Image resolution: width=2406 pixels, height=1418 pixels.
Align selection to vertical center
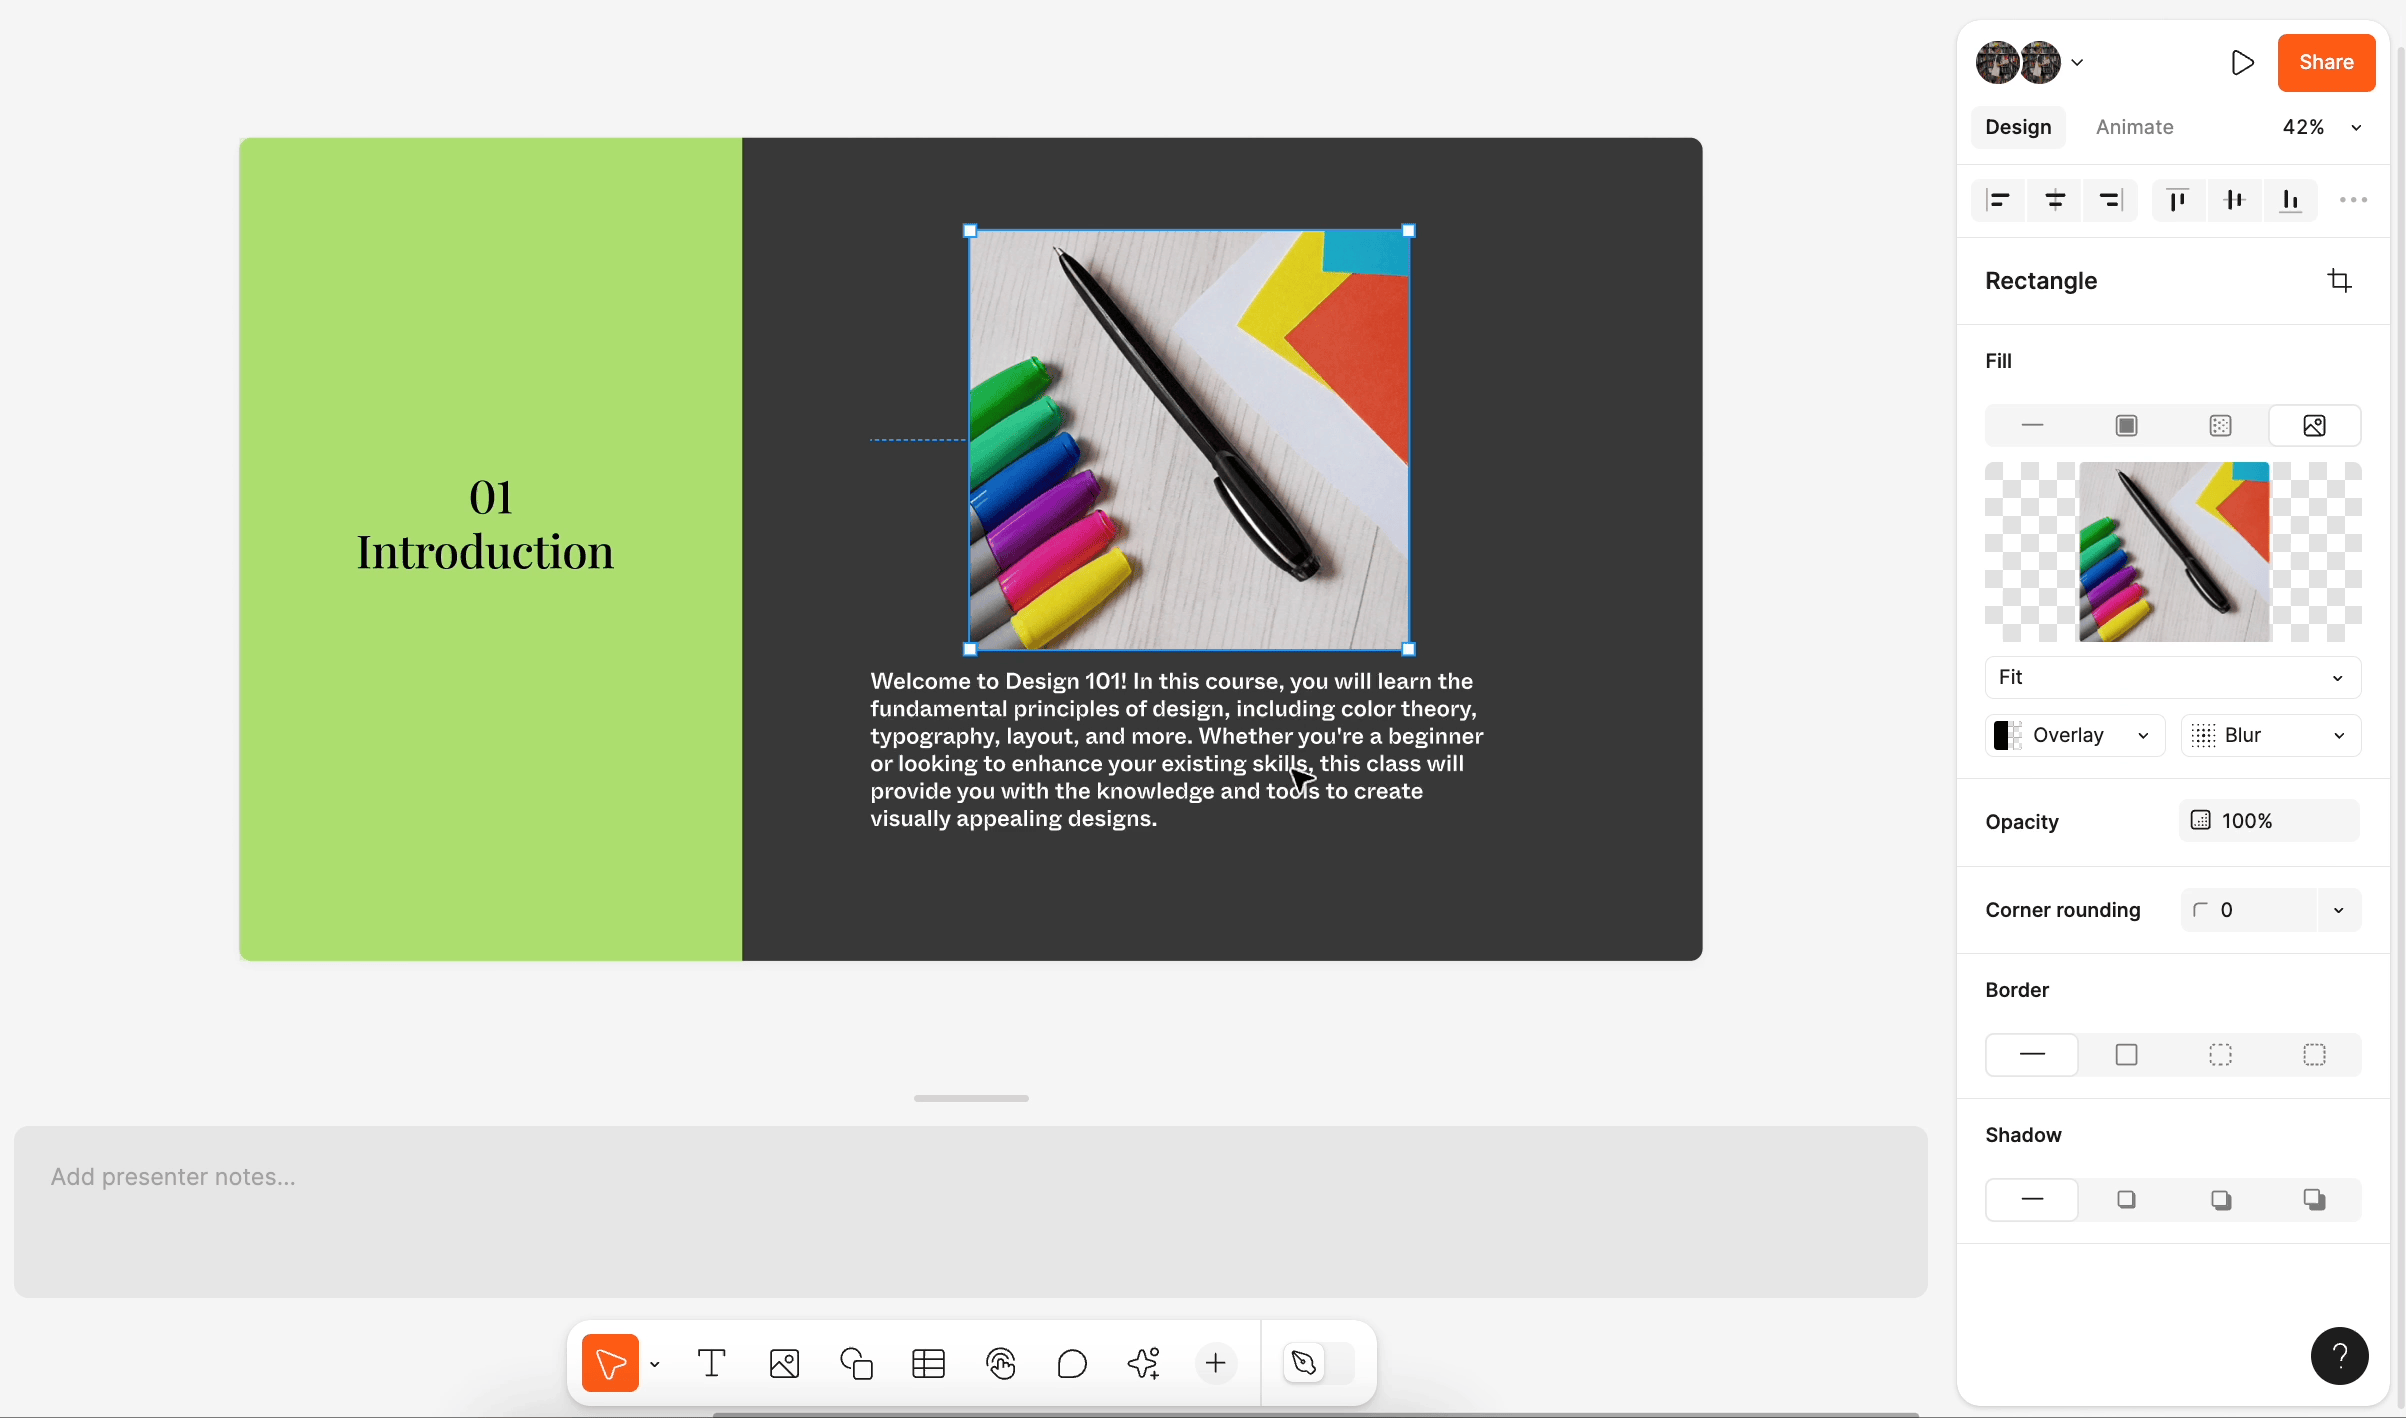(x=2234, y=200)
